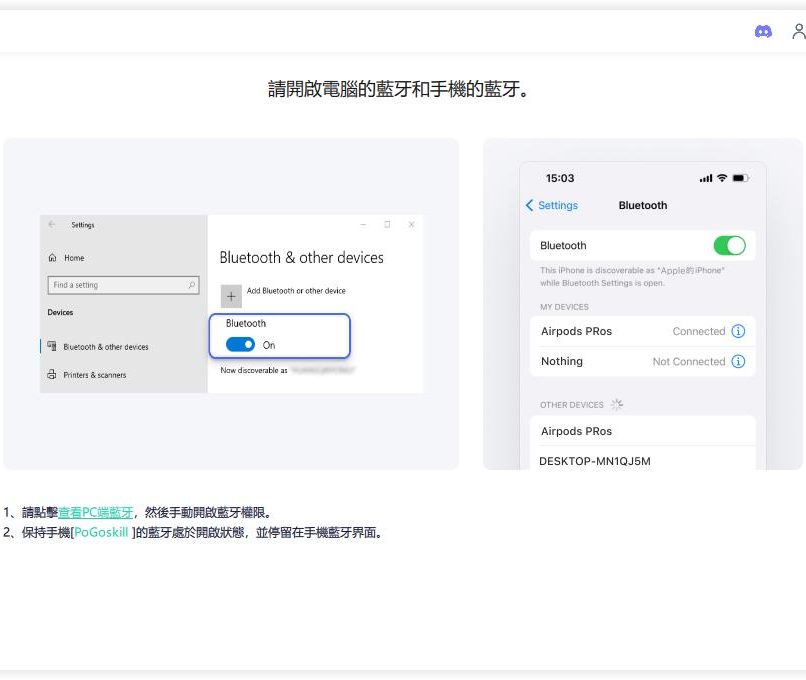
Task: Select DESKTOP-MN1QJ5M in Other Devices
Action: pyautogui.click(x=594, y=461)
